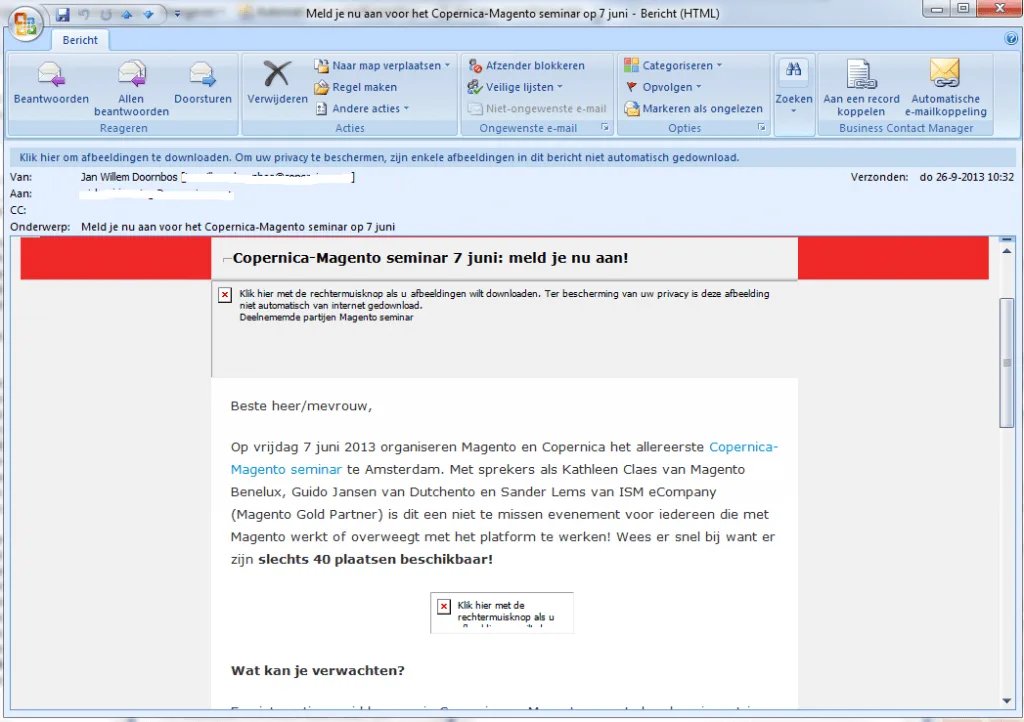Mark message via Markeren als ongelezen
The image size is (1024, 722).
tap(693, 108)
